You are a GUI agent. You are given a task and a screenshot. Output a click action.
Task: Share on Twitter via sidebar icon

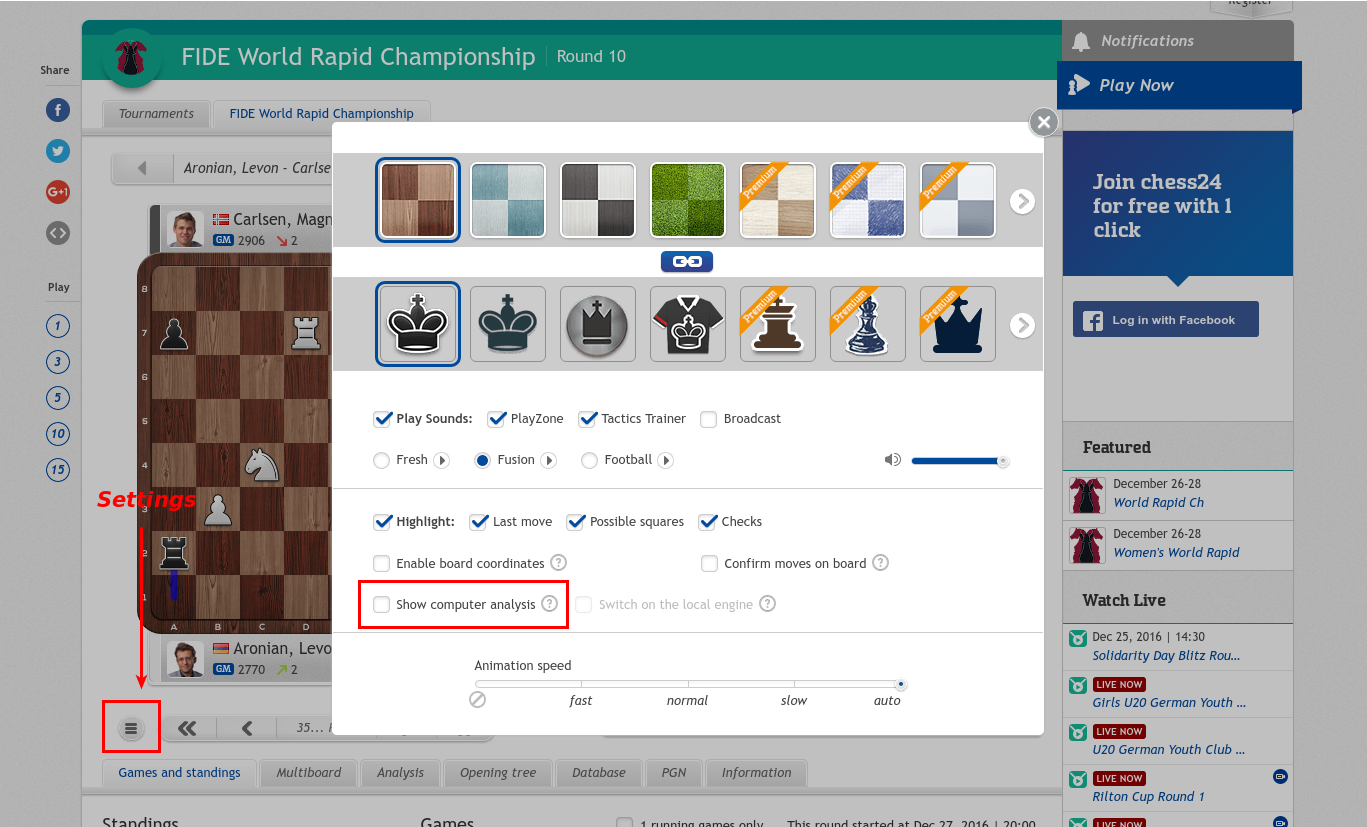tap(58, 151)
